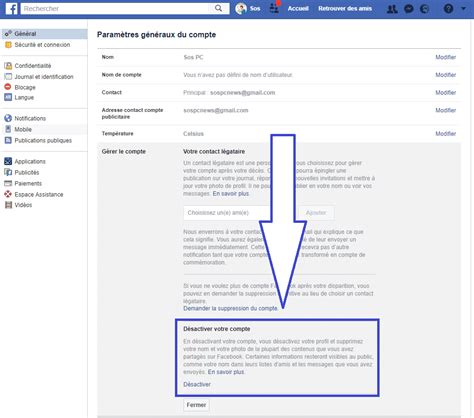Click Modifier for Nom de compte
The width and height of the screenshot is (474, 418).
[x=446, y=75]
